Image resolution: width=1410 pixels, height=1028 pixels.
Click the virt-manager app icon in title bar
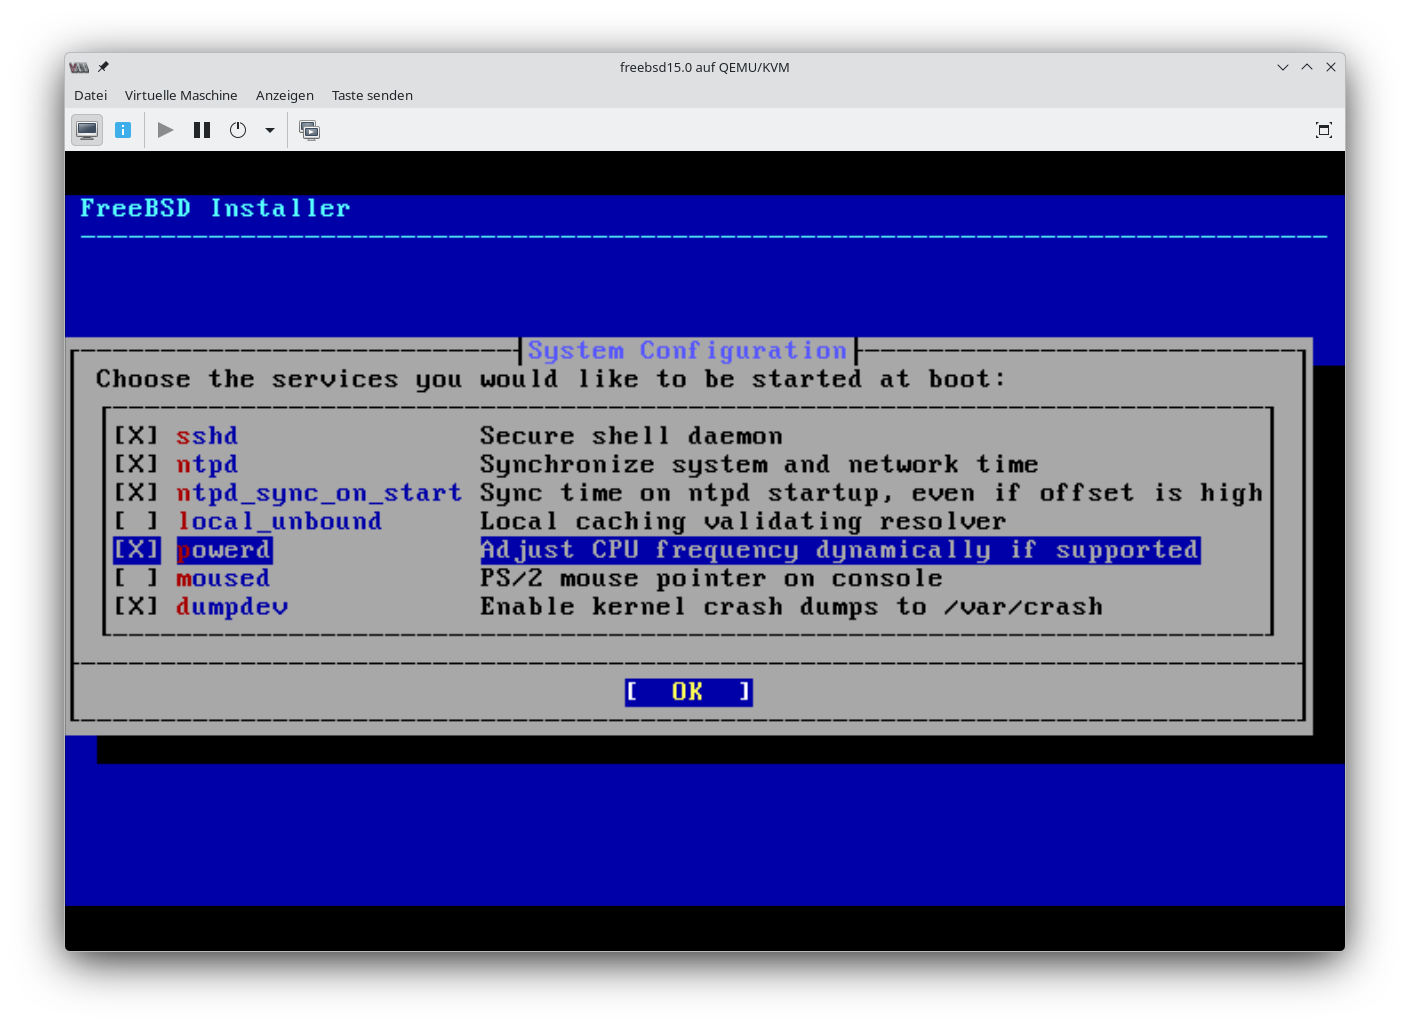tap(79, 67)
